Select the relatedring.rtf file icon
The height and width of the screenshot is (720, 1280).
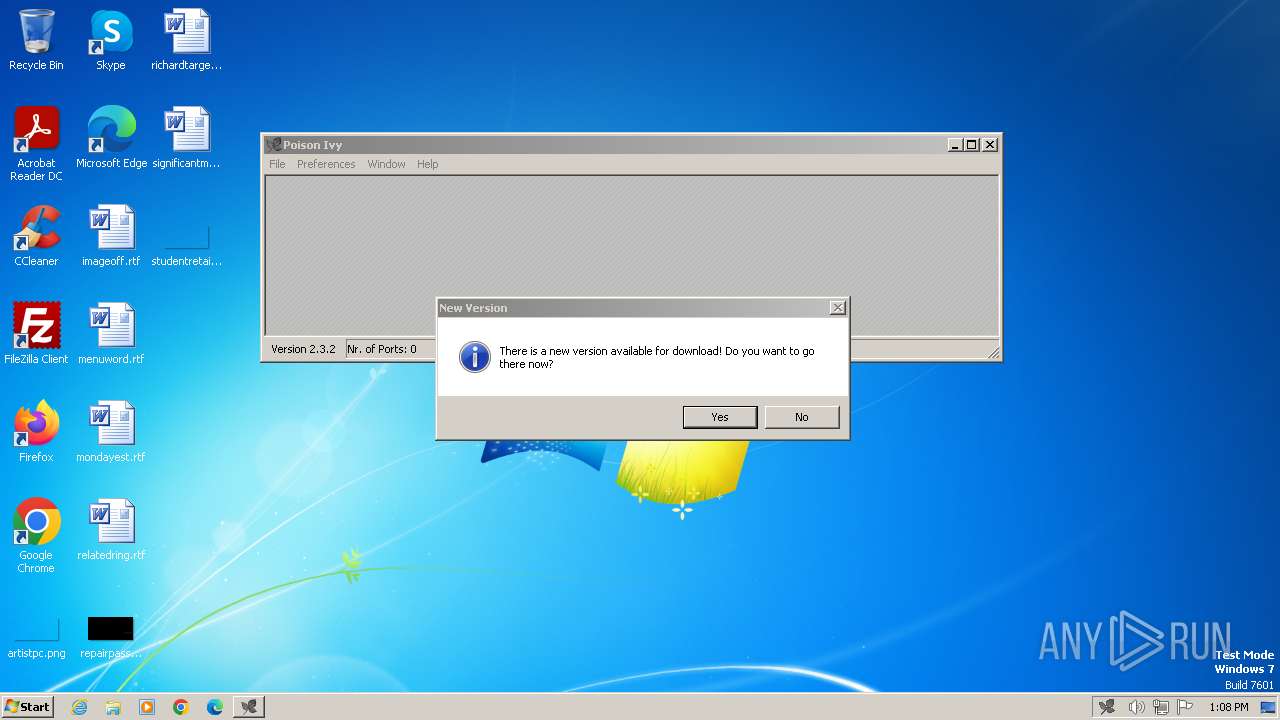[111, 530]
